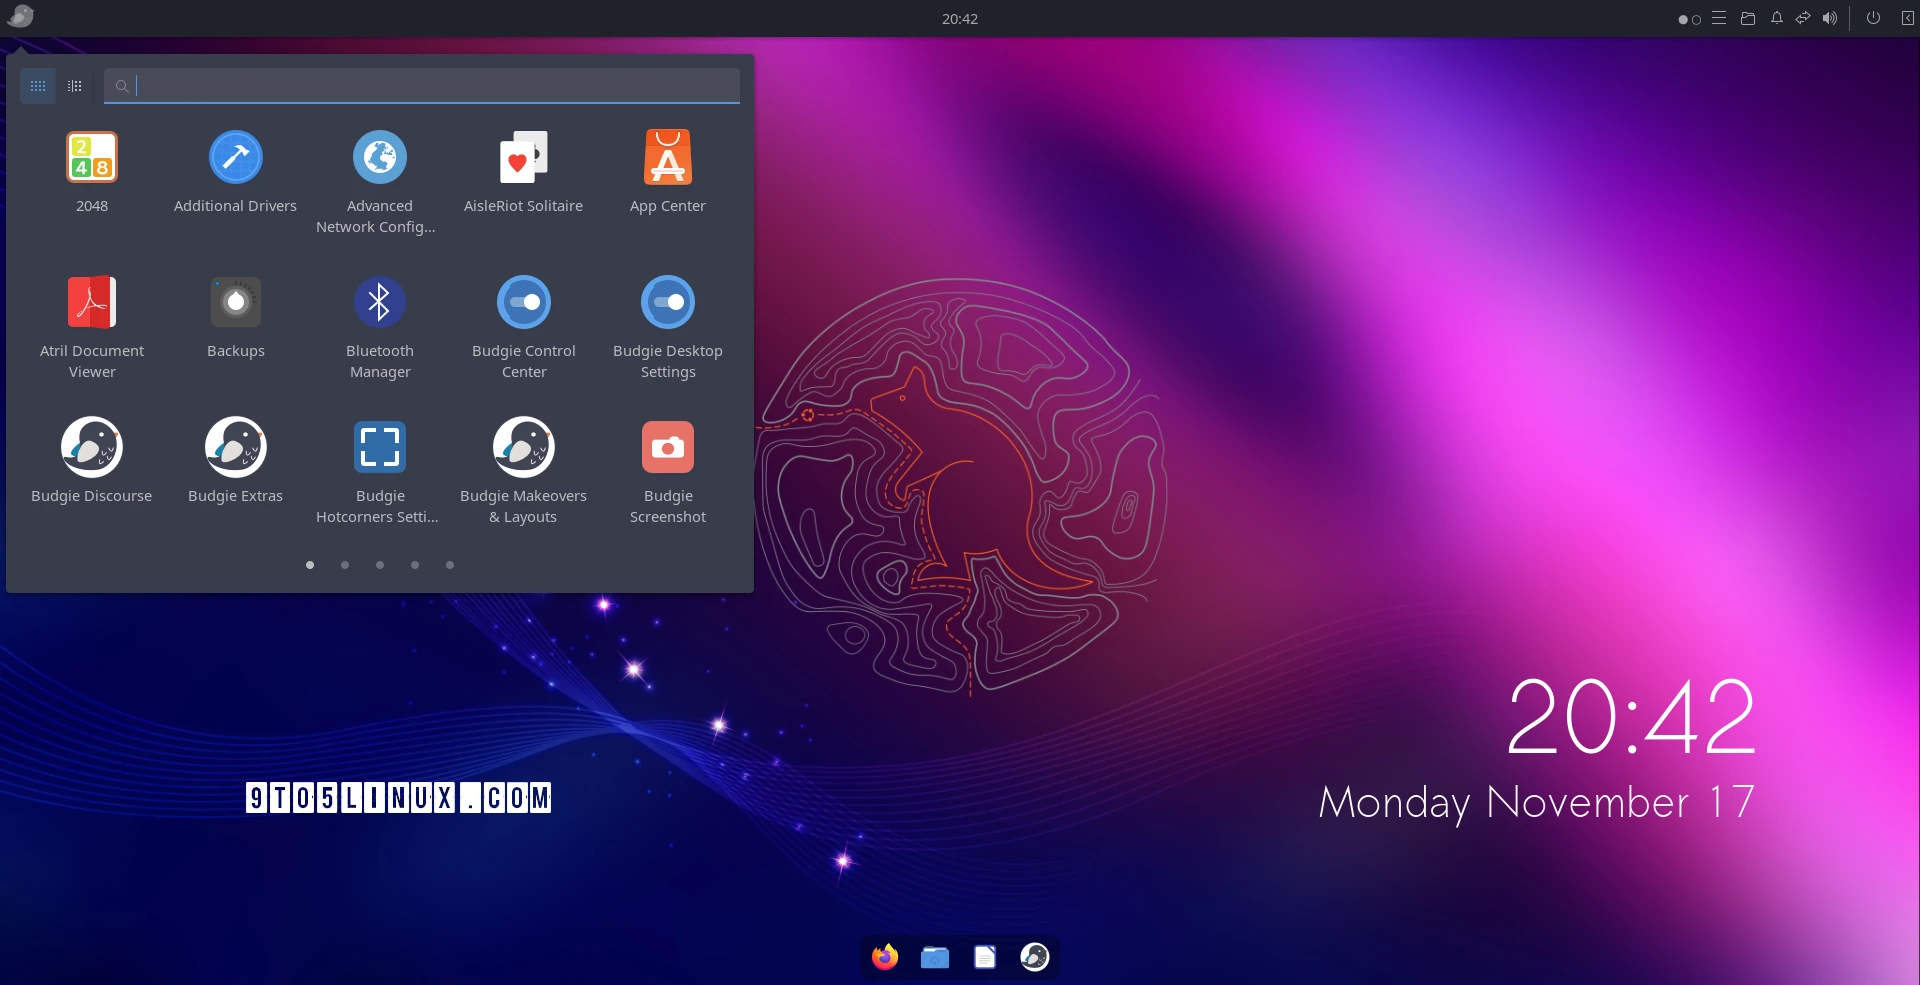Open Additional Drivers app
Viewport: 1920px width, 985px height.
click(x=235, y=158)
